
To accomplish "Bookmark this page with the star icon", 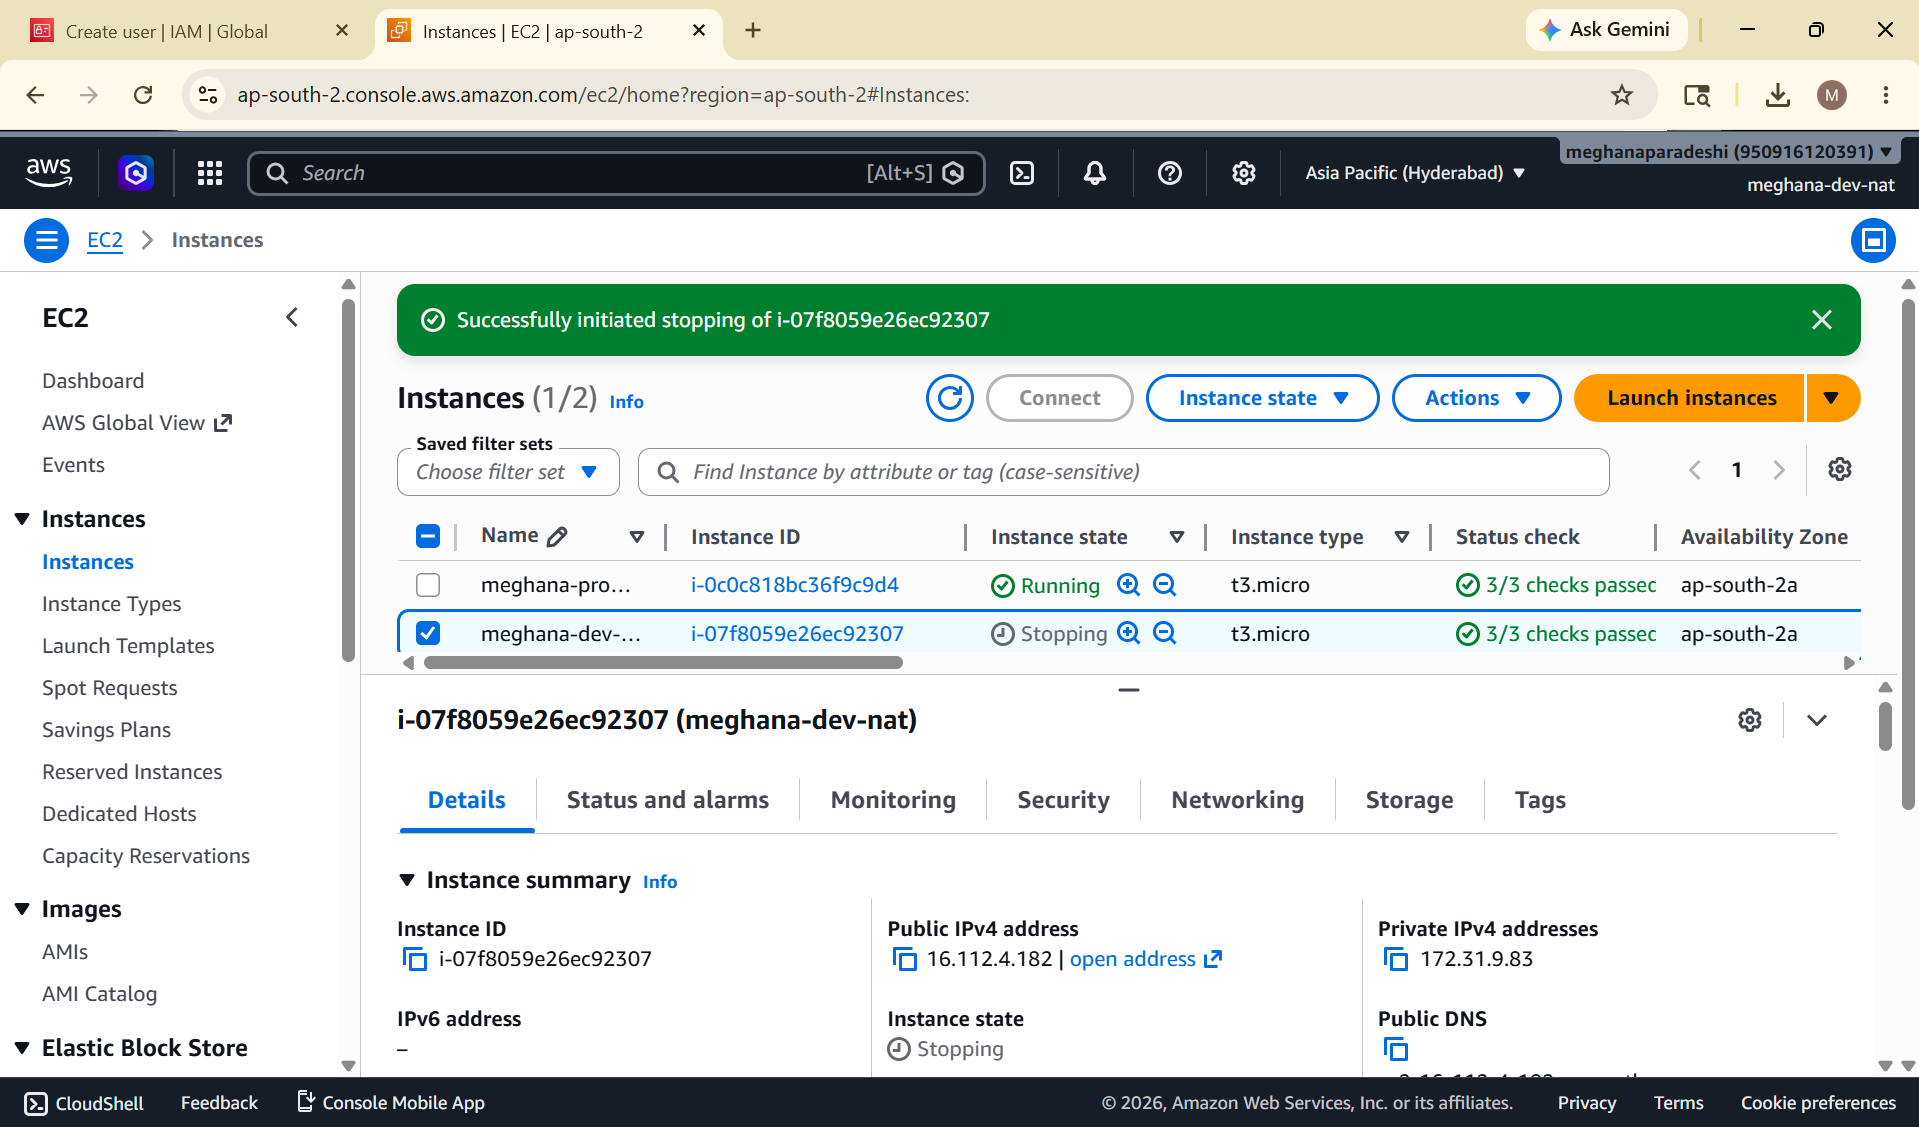I will [x=1621, y=95].
